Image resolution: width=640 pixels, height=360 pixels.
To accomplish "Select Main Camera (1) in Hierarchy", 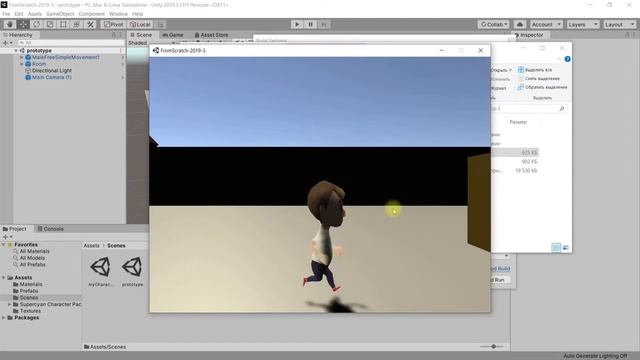I will [x=51, y=77].
